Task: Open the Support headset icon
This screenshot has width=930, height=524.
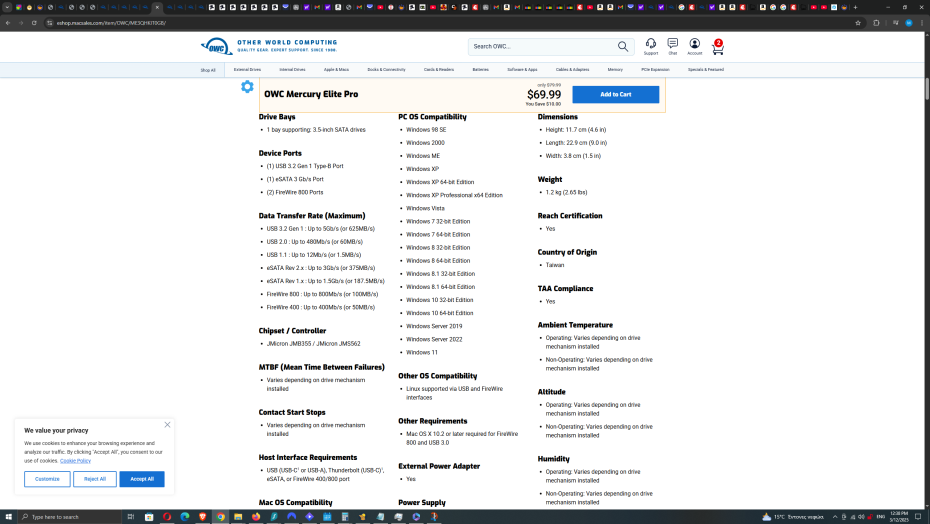Action: (x=651, y=46)
